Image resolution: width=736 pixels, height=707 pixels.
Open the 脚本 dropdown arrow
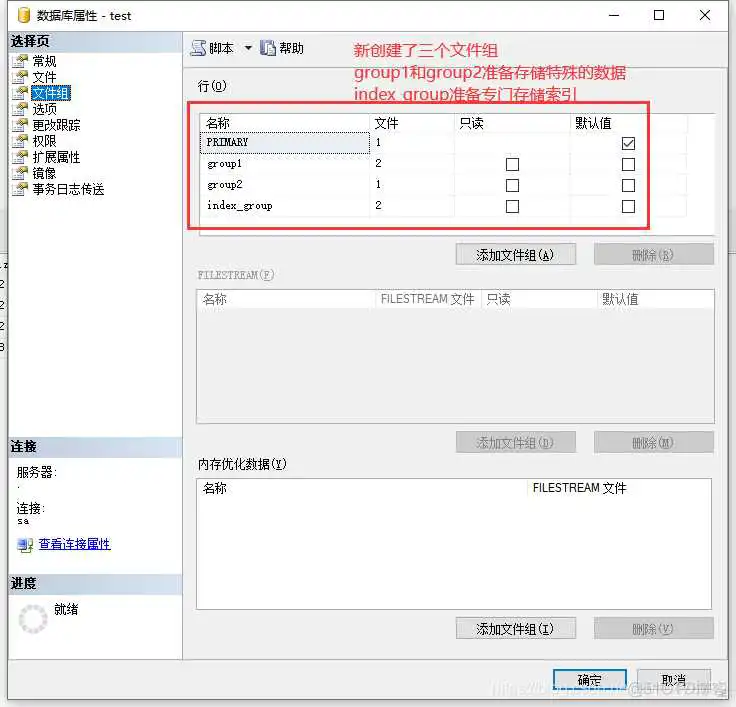click(248, 48)
